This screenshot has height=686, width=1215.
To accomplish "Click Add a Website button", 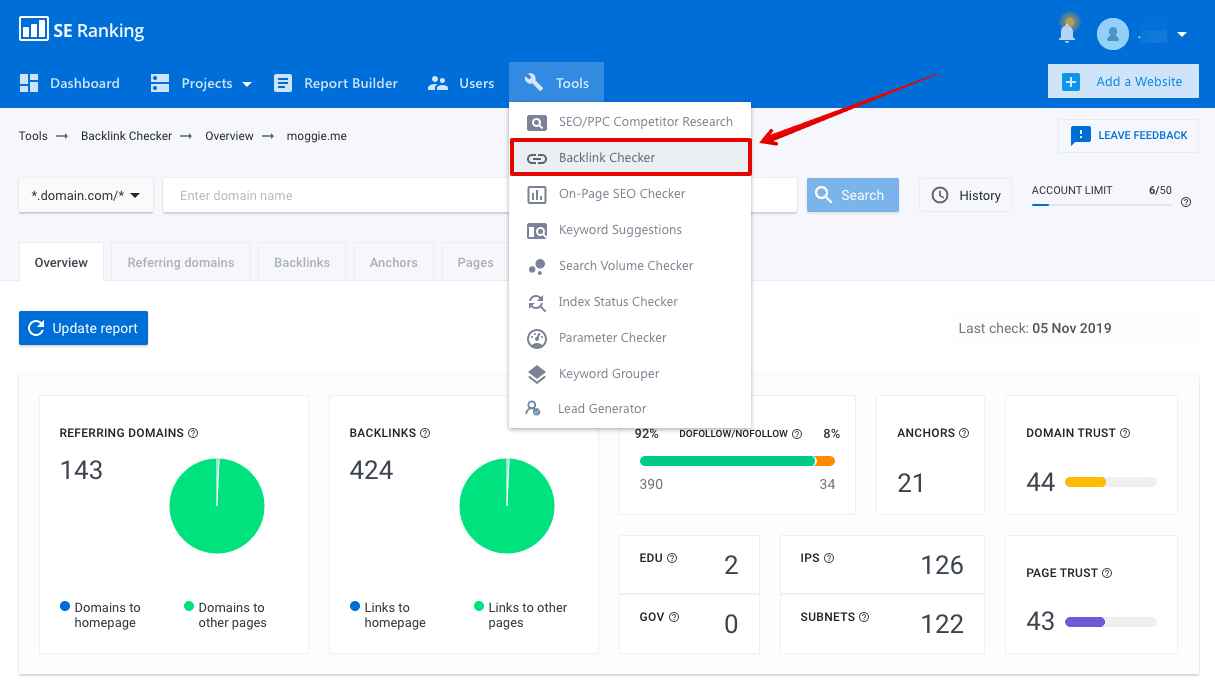I will point(1123,82).
